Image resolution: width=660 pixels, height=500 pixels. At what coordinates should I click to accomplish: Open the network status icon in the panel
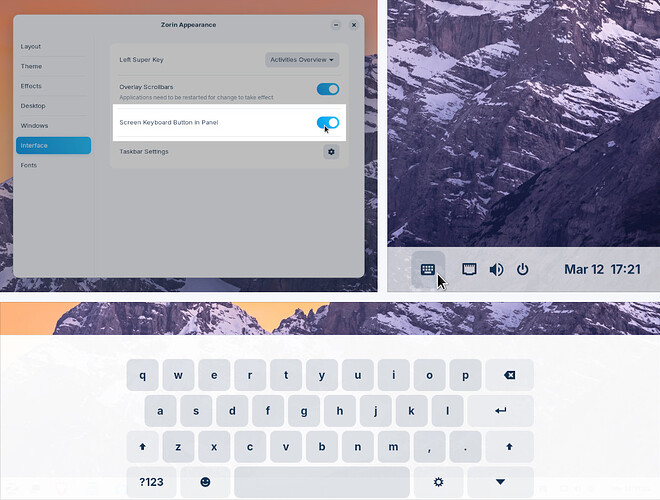tap(469, 269)
